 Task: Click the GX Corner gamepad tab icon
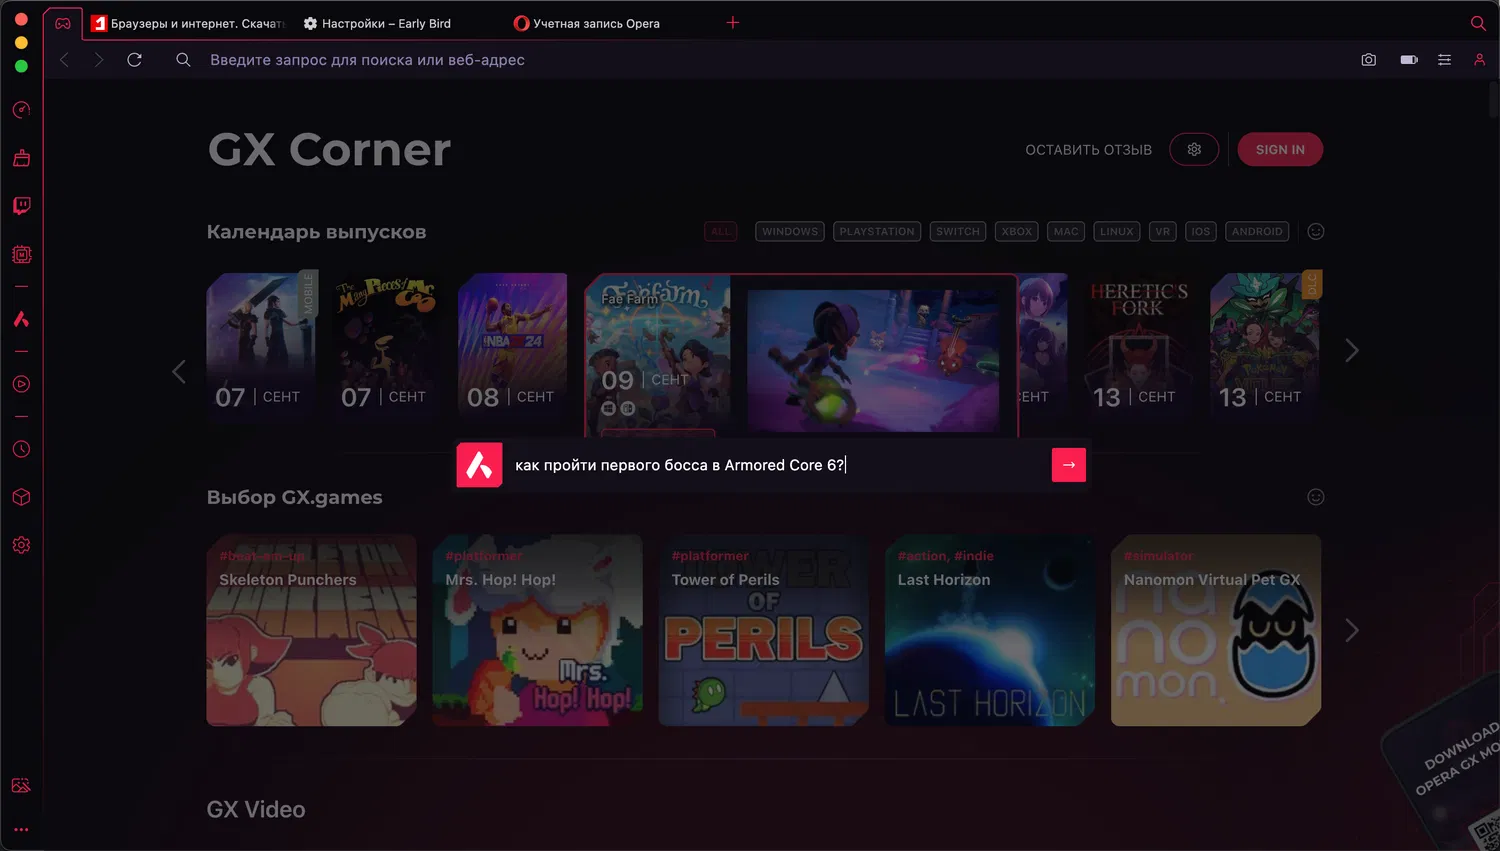[x=63, y=23]
